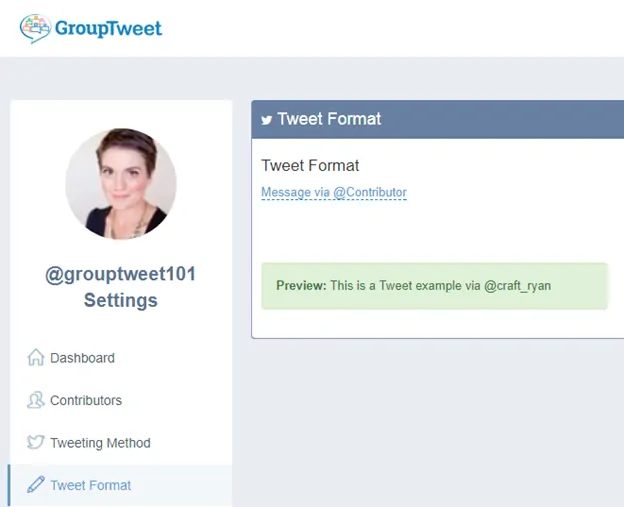Click the GroupTweet speech-bubble logo icon

click(x=35, y=29)
